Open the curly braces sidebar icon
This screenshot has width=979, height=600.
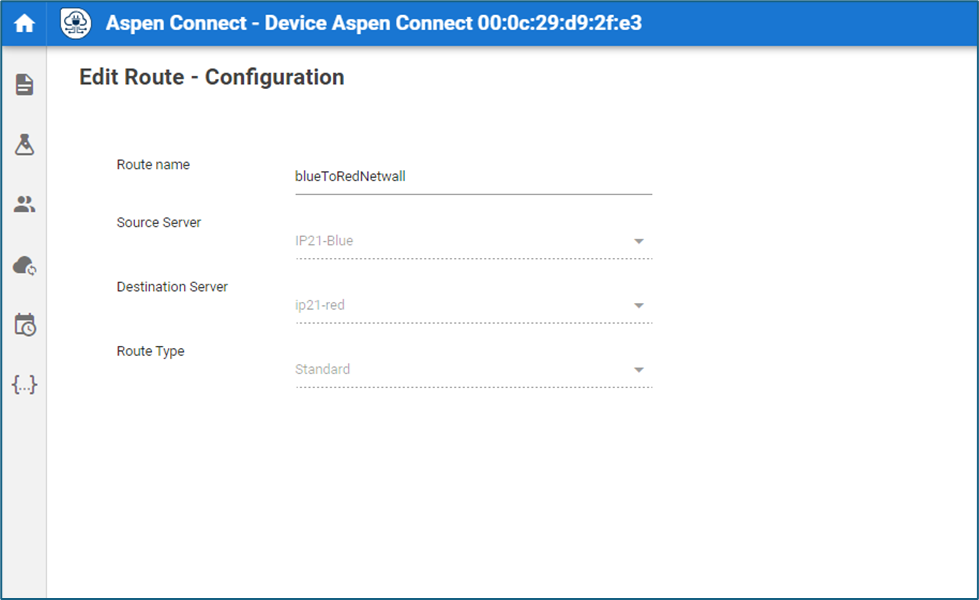pyautogui.click(x=24, y=385)
